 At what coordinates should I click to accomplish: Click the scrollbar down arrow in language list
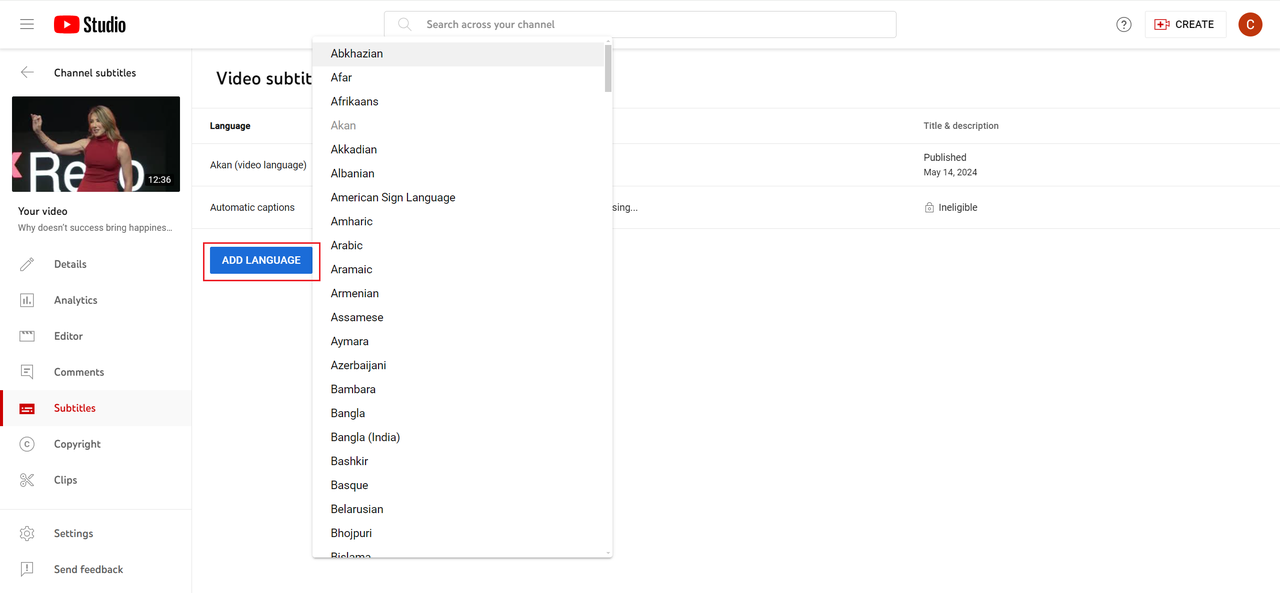point(608,551)
